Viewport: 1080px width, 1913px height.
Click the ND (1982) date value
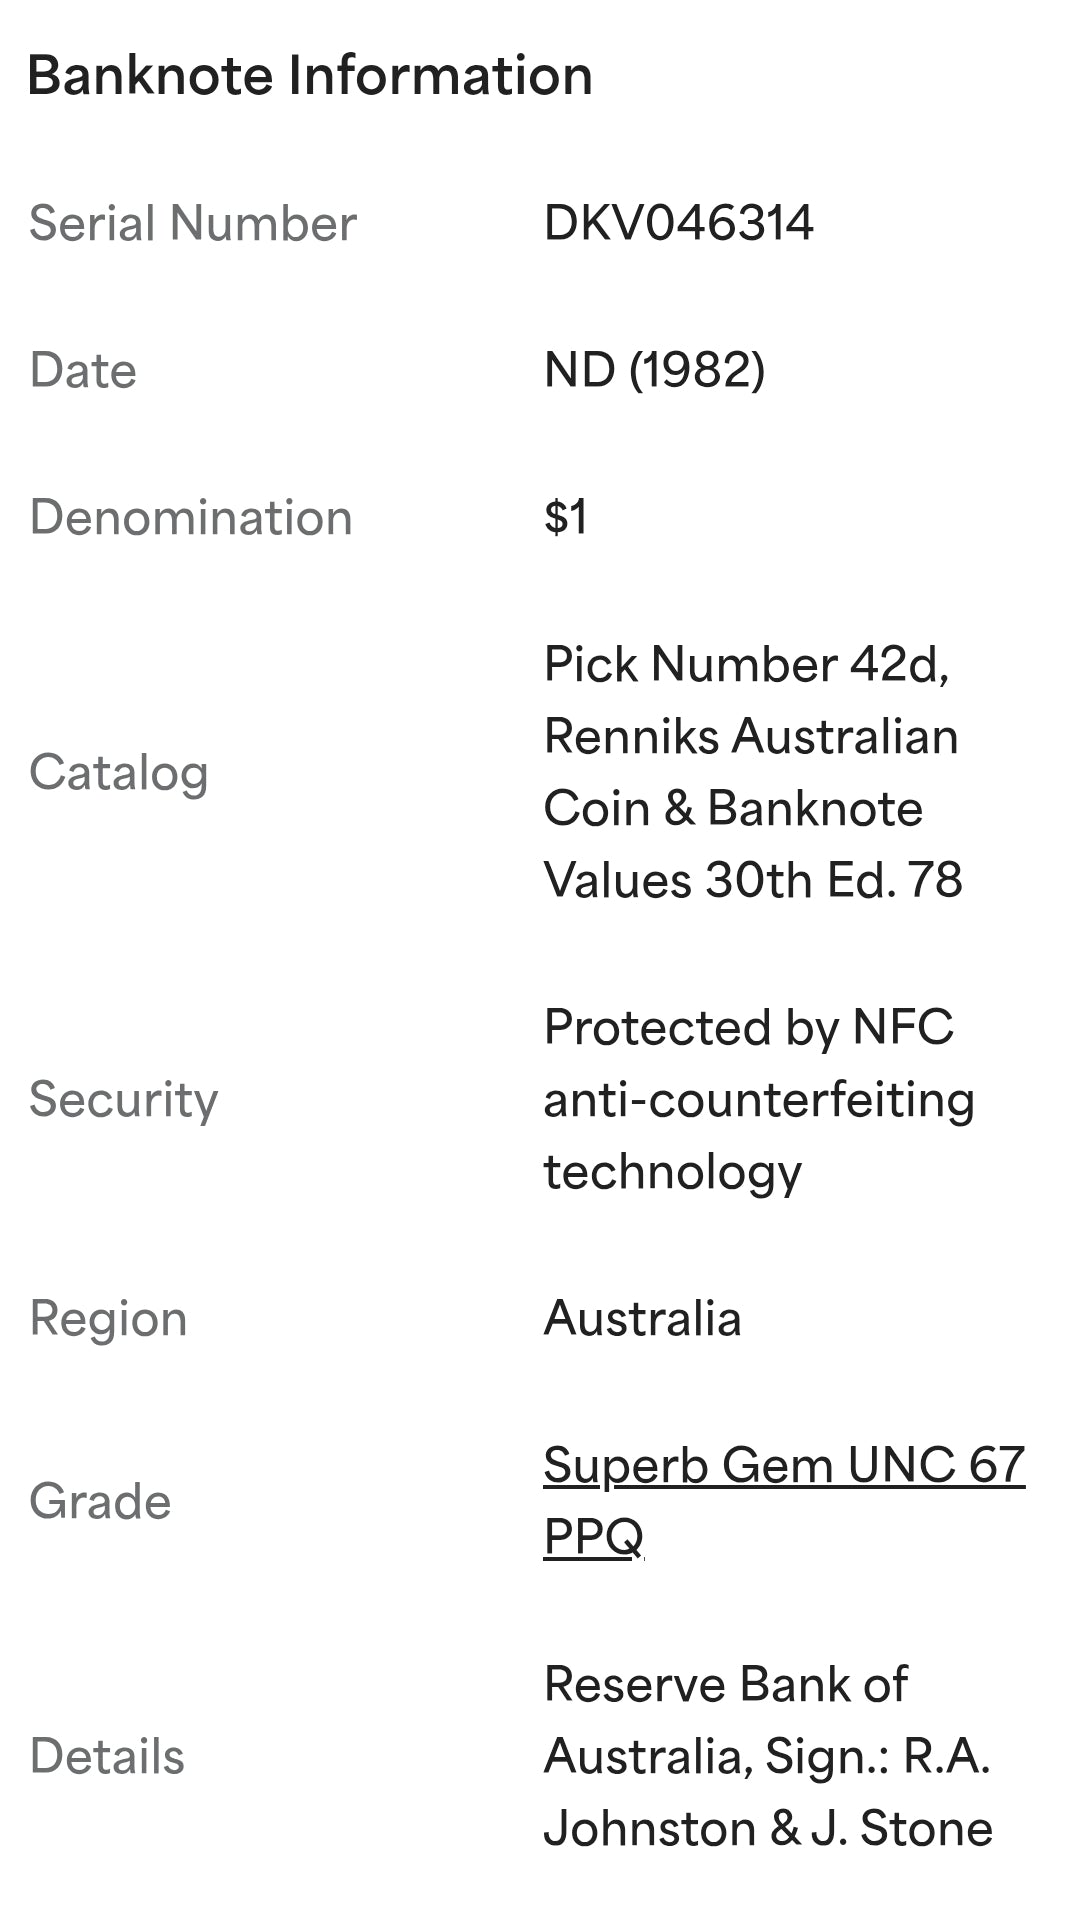click(x=654, y=370)
